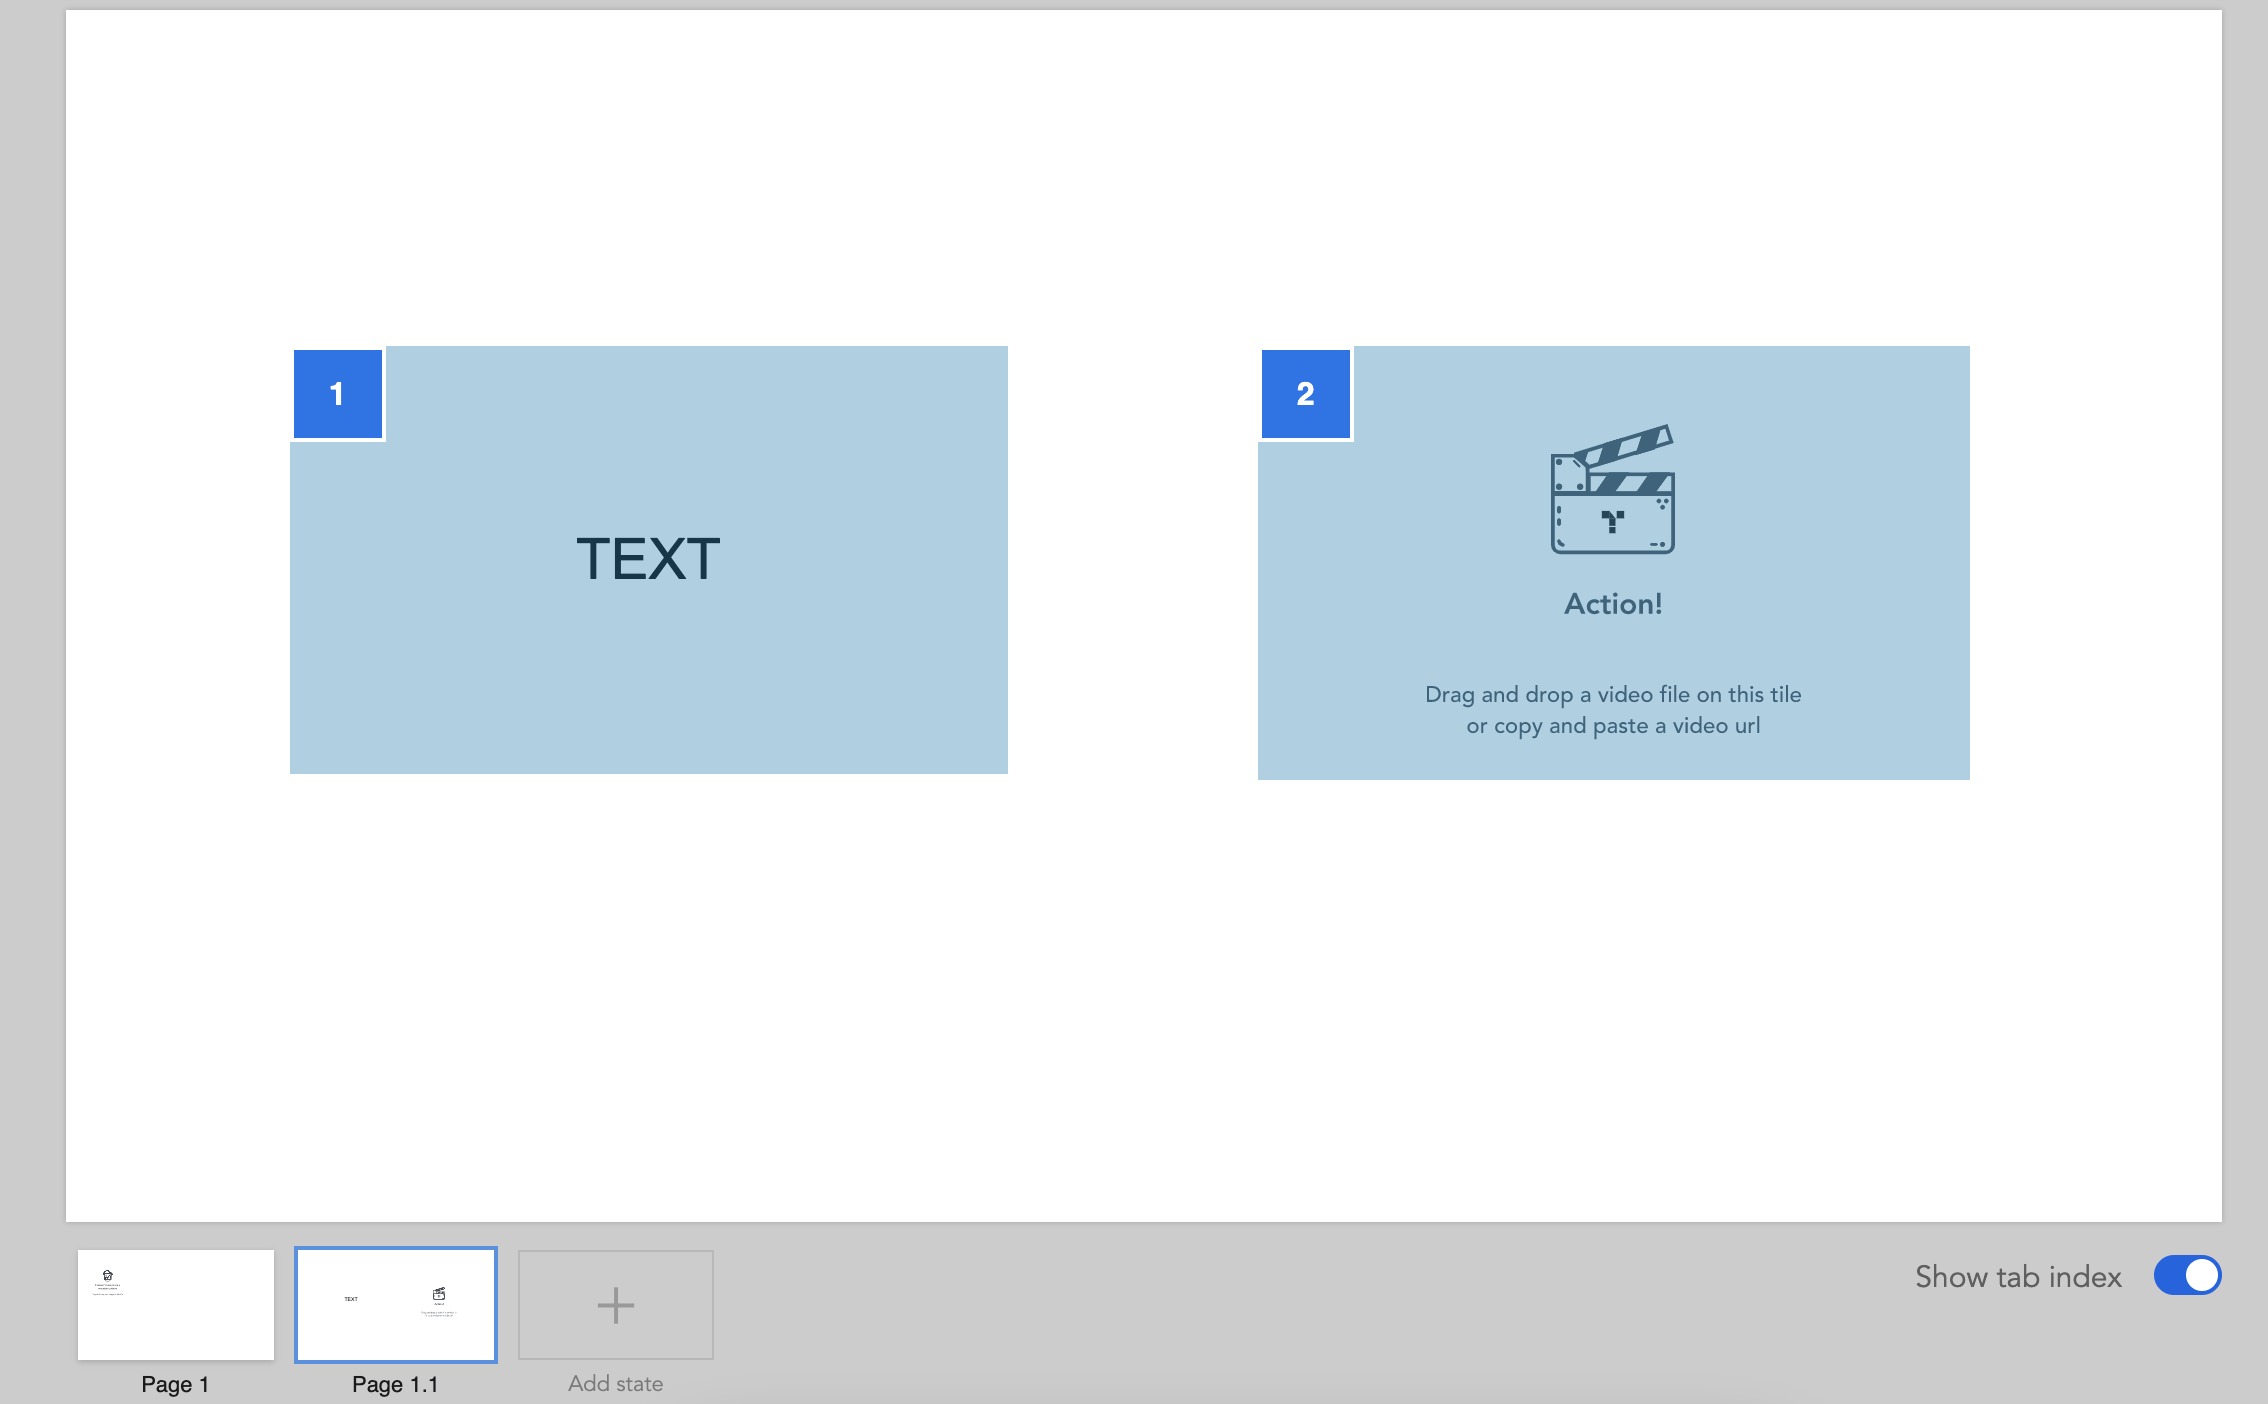Select the TEXT heading in first tile

[648, 559]
